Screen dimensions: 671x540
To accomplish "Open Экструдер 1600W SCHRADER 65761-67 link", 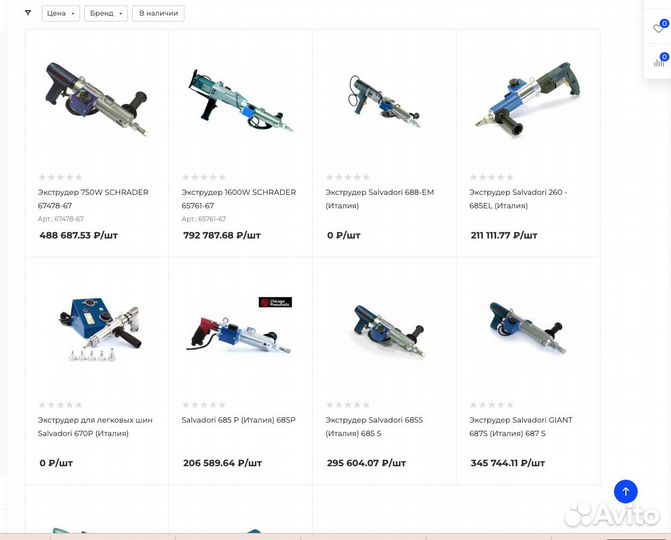I will pos(239,199).
